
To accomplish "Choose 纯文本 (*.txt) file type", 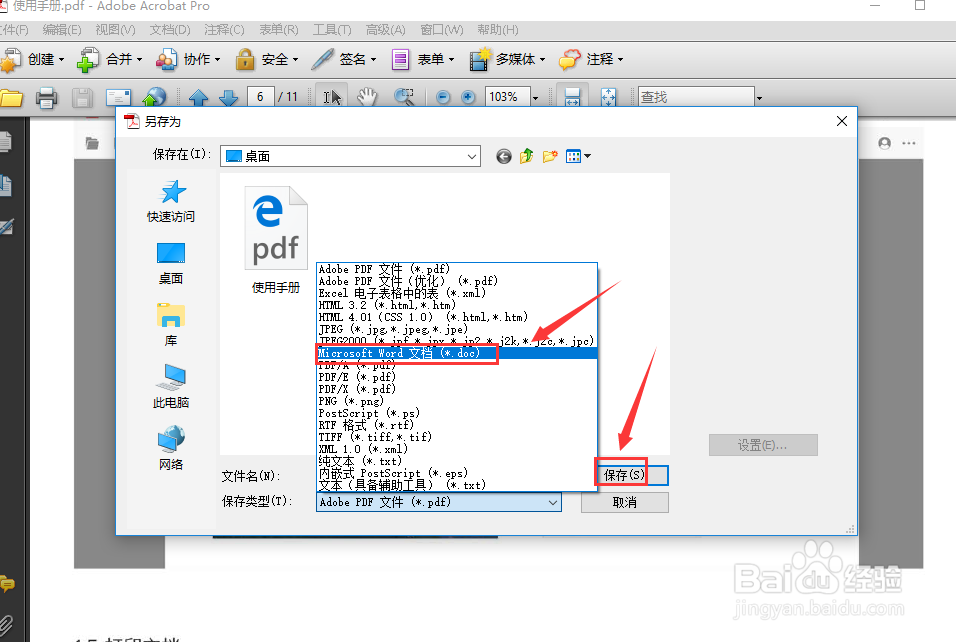I will pyautogui.click(x=457, y=461).
